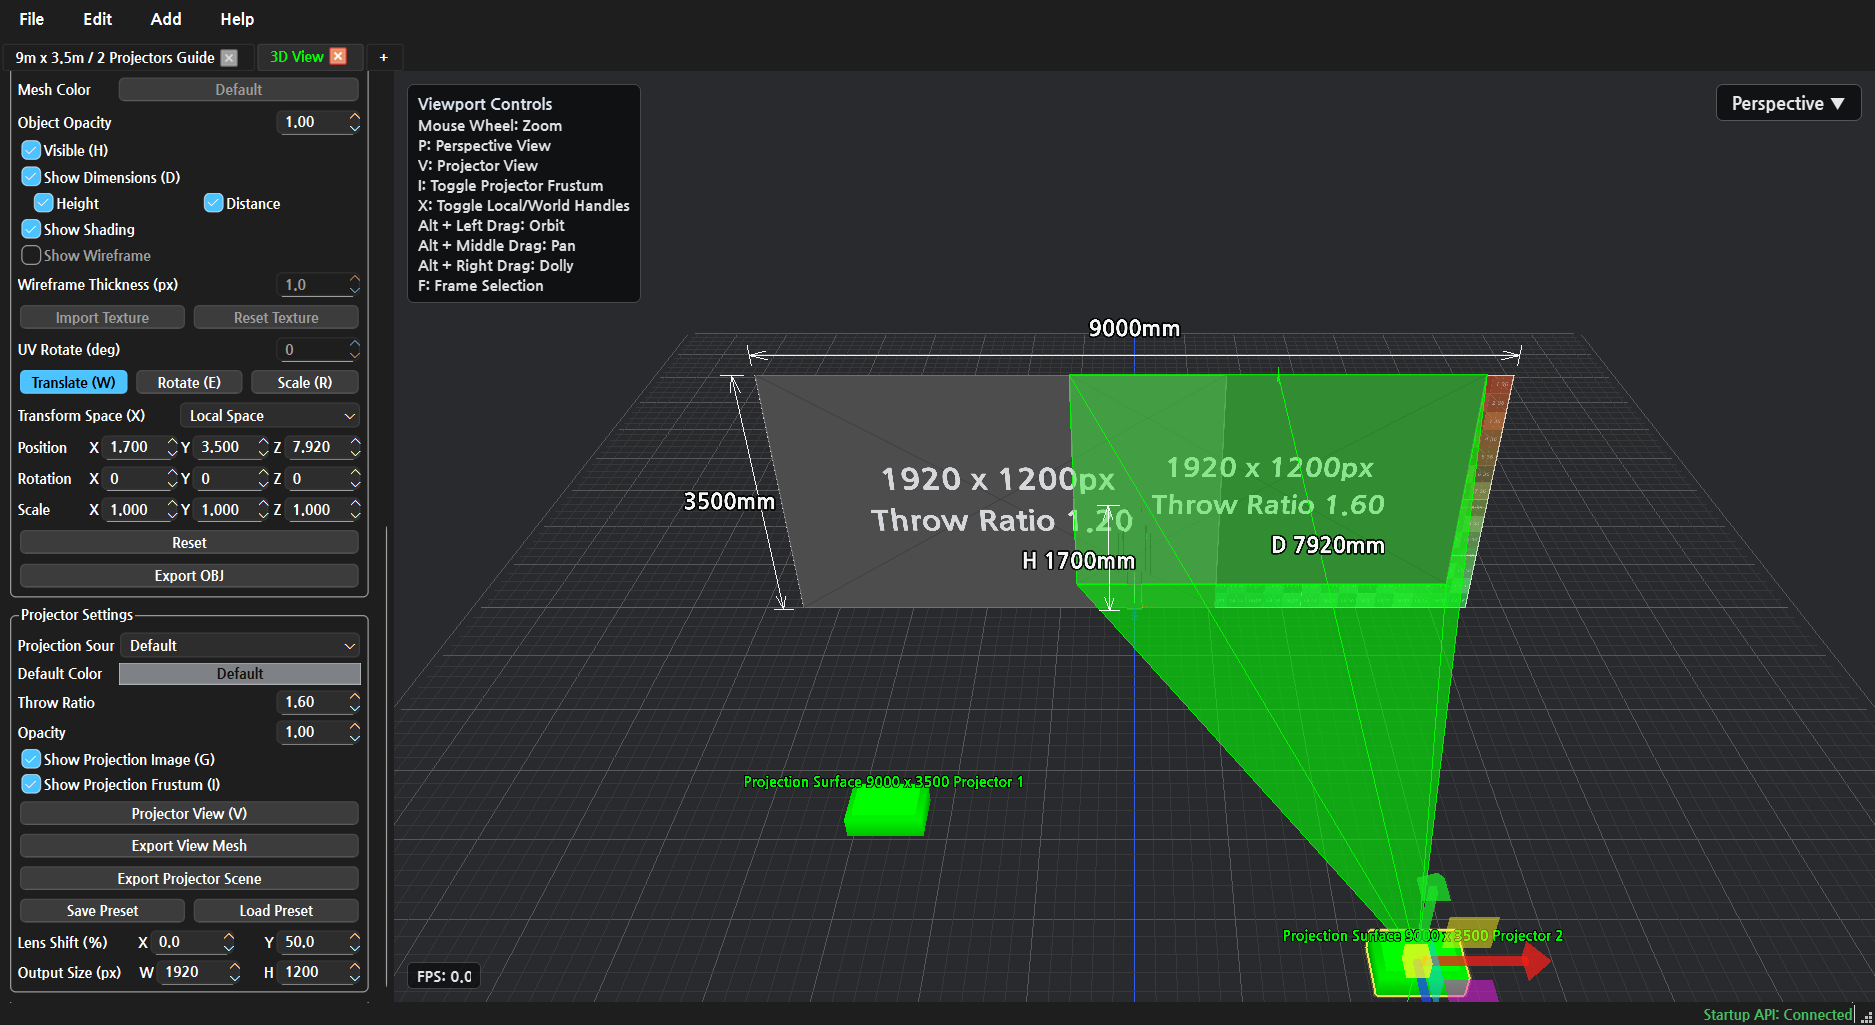Screen dimensions: 1875x1025
Task: Toggle Show Projection Frustum (I) checkbox
Action: (31, 784)
